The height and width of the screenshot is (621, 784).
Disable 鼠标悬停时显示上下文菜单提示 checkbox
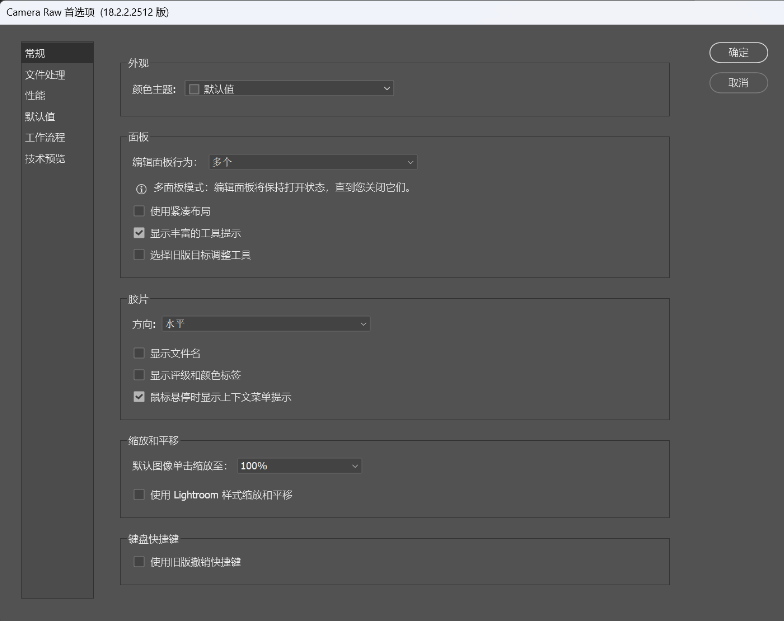139,397
